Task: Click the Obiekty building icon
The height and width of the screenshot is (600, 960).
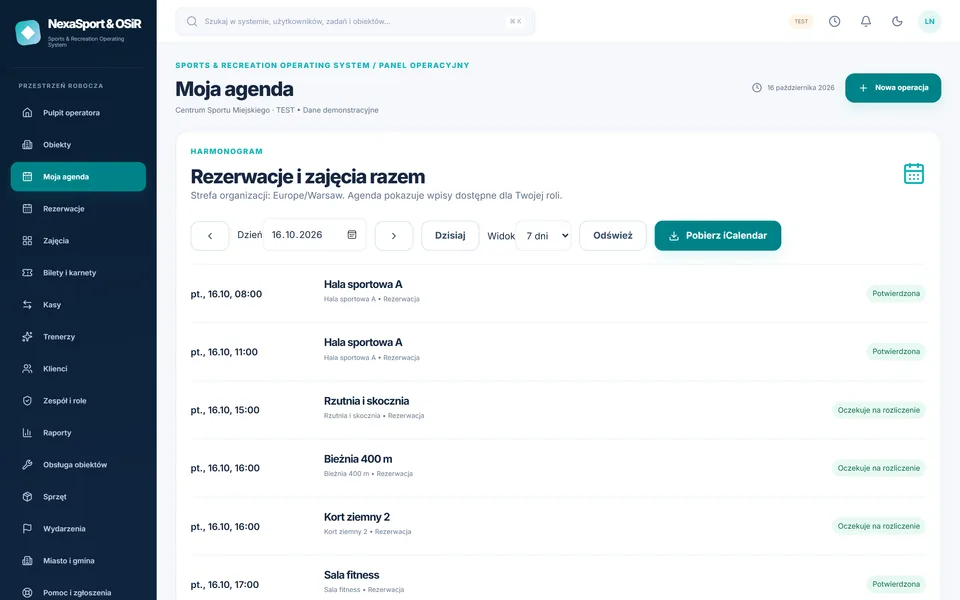Action: pos(27,144)
